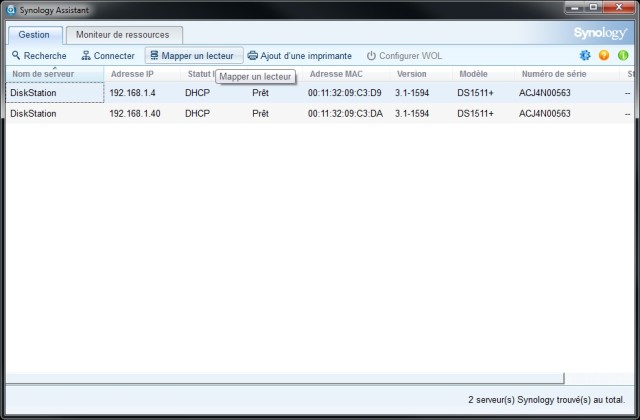This screenshot has width=640, height=420.
Task: Click IP address 192.168.1.40 cell
Action: click(135, 113)
